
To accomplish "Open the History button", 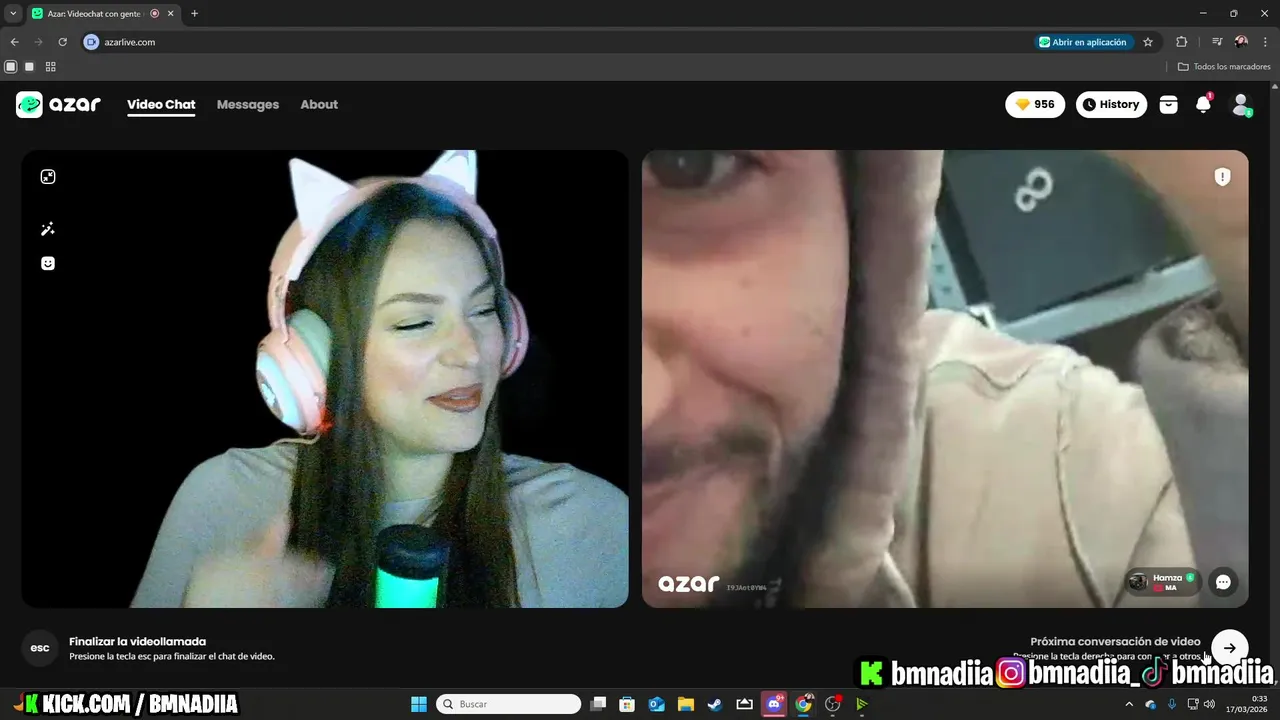I will pyautogui.click(x=1111, y=104).
